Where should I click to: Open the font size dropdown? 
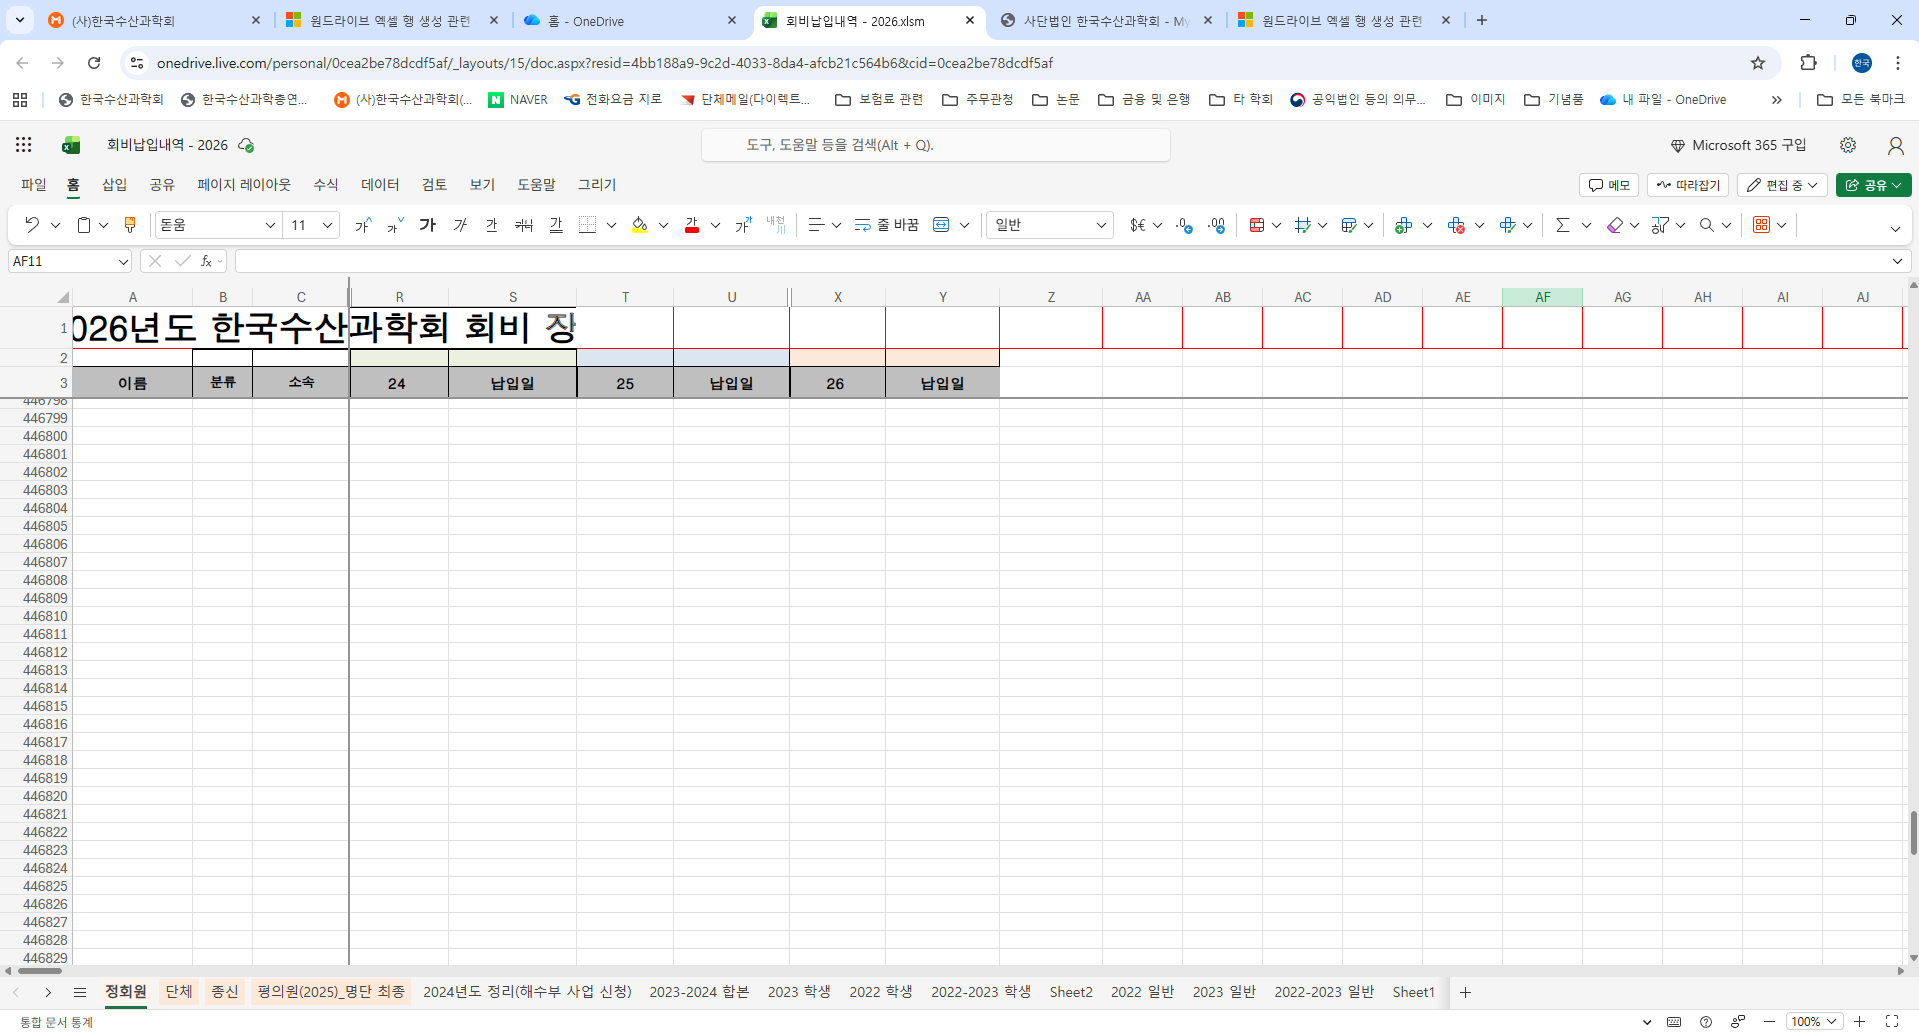[326, 225]
